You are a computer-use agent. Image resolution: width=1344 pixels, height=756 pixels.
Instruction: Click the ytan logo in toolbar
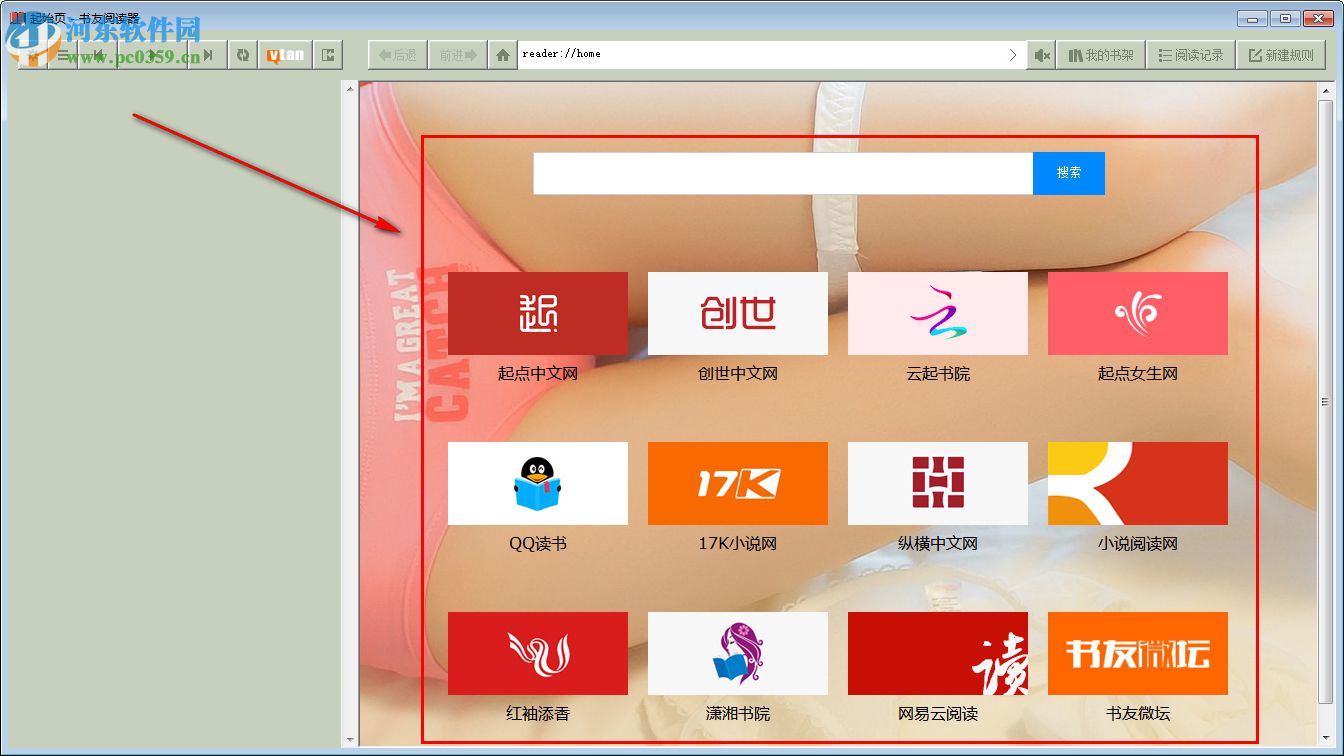click(285, 54)
